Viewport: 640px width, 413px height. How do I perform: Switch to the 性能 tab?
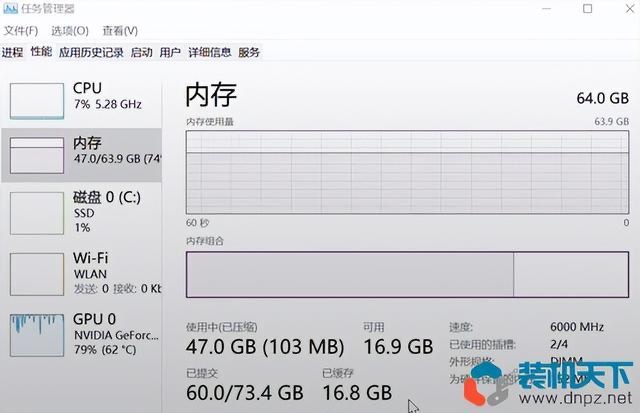point(41,51)
